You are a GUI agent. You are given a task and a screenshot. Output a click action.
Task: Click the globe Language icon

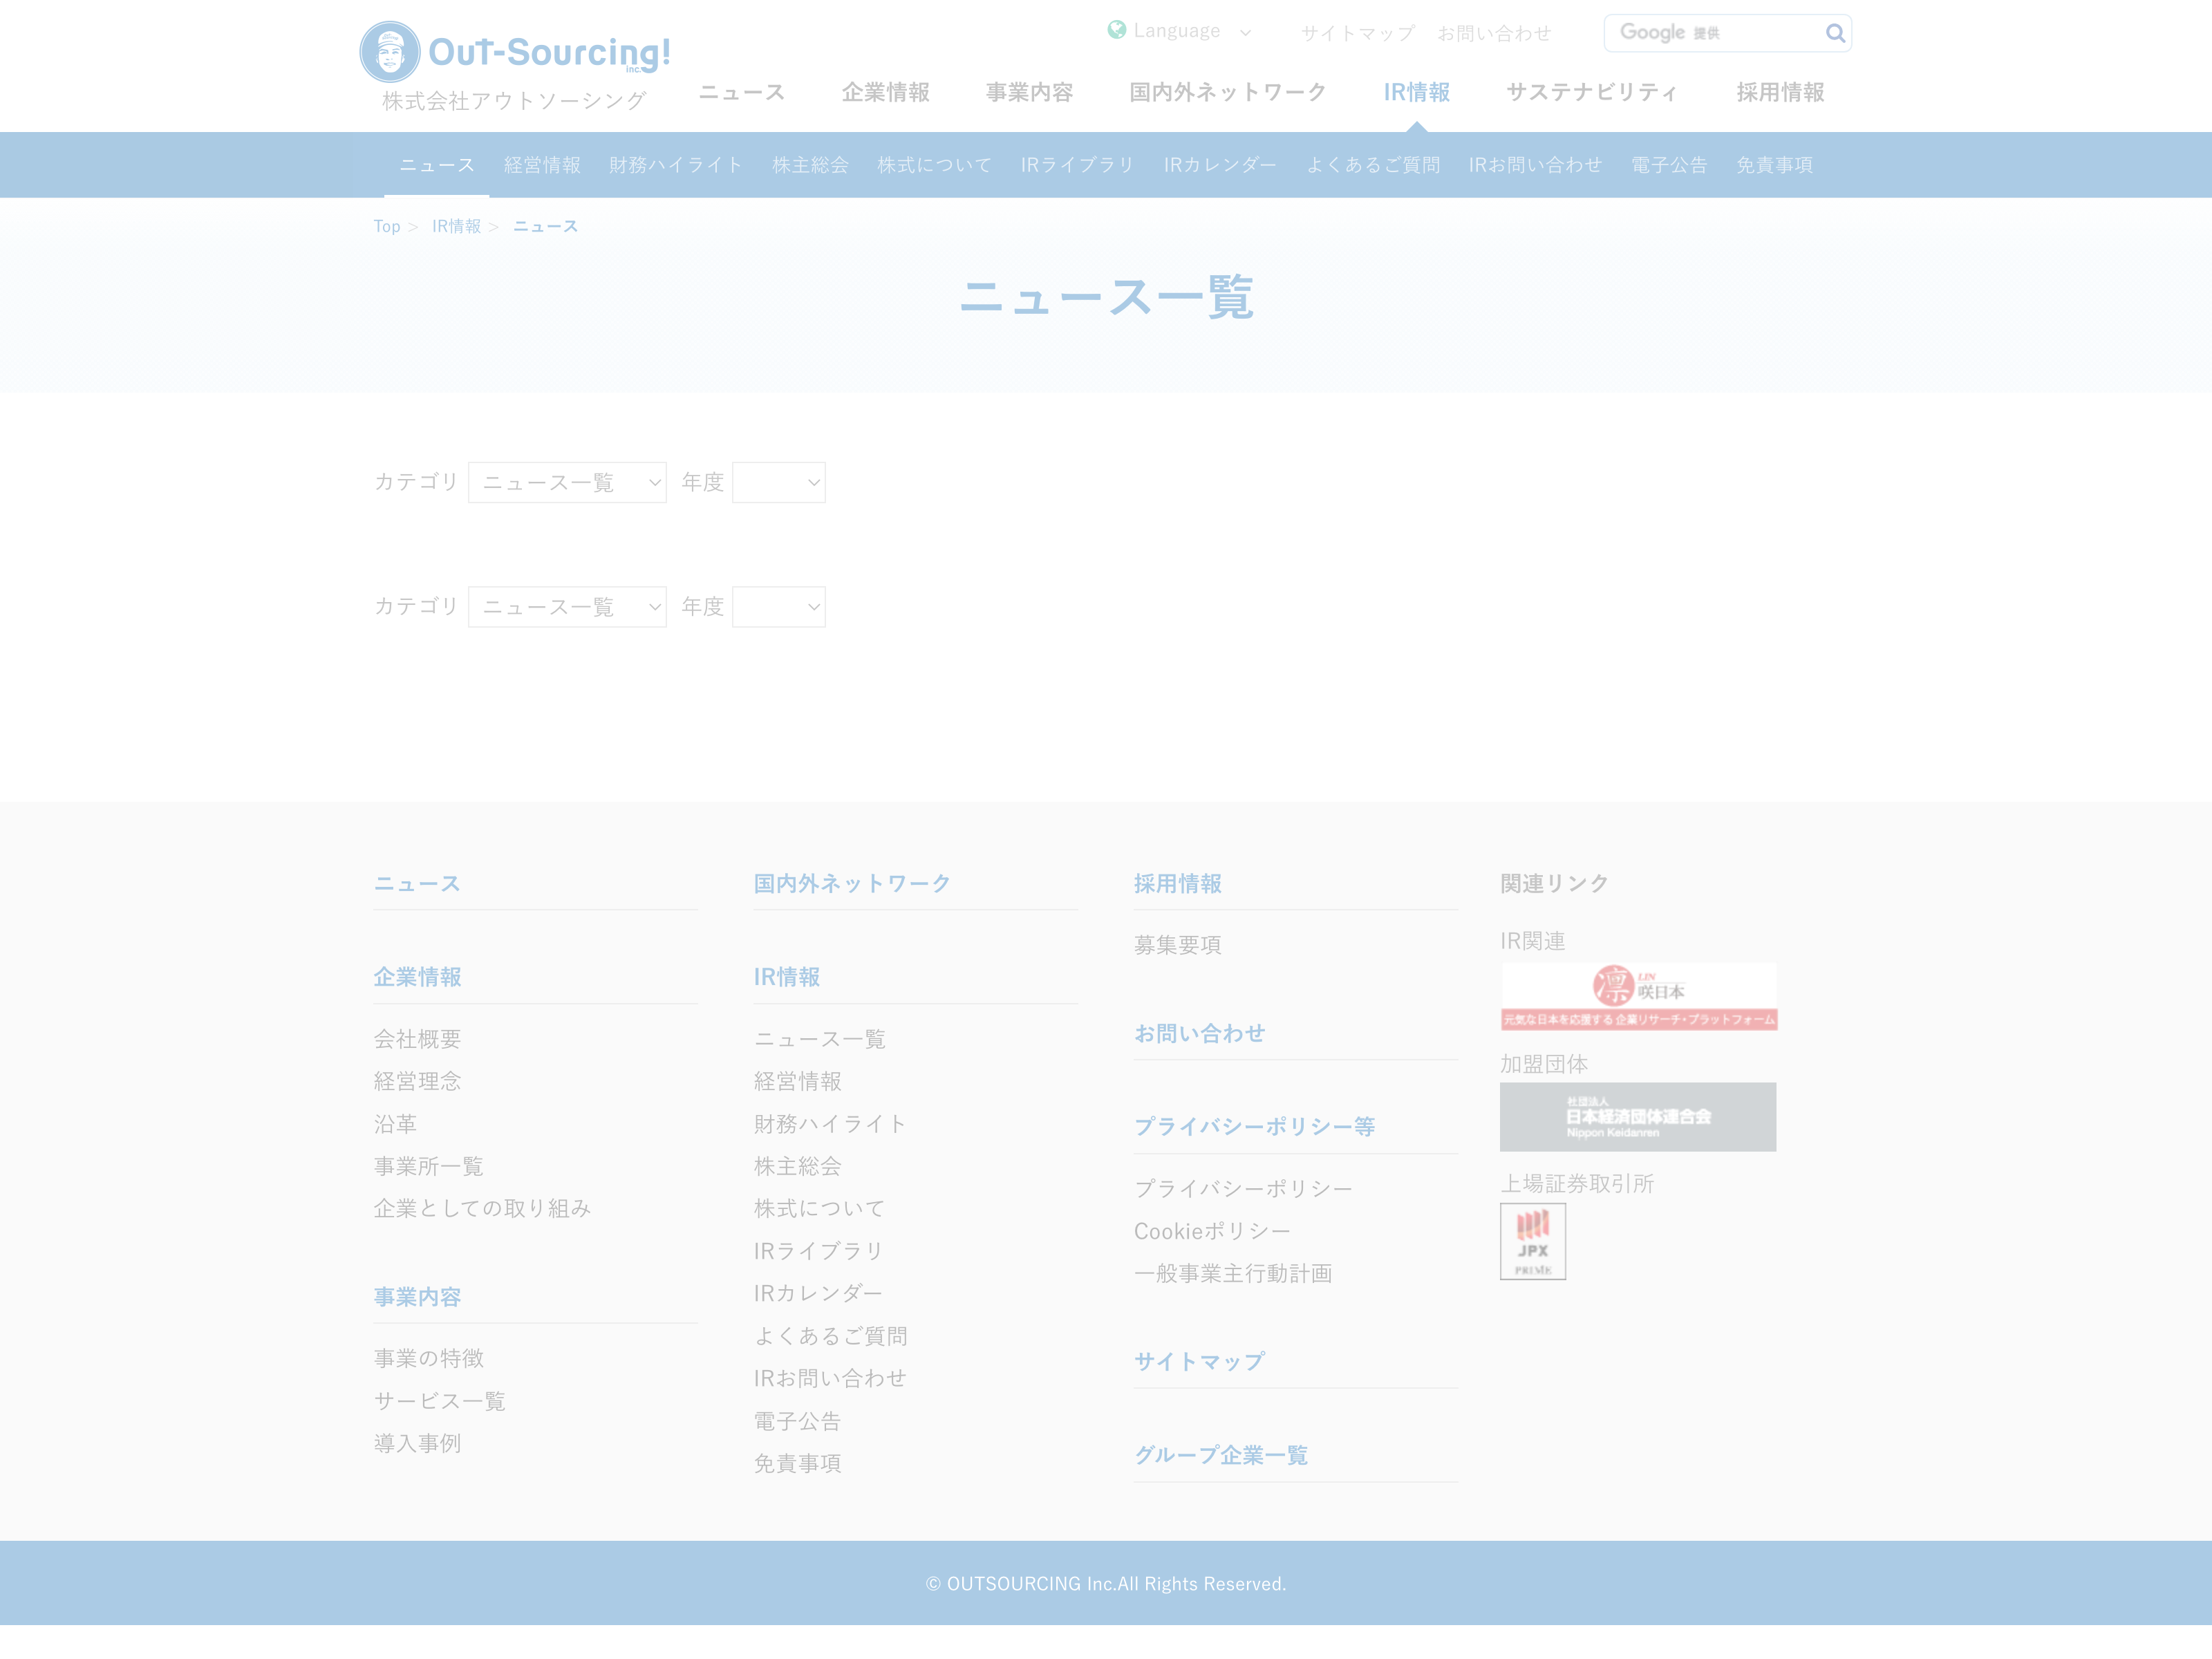1117,30
